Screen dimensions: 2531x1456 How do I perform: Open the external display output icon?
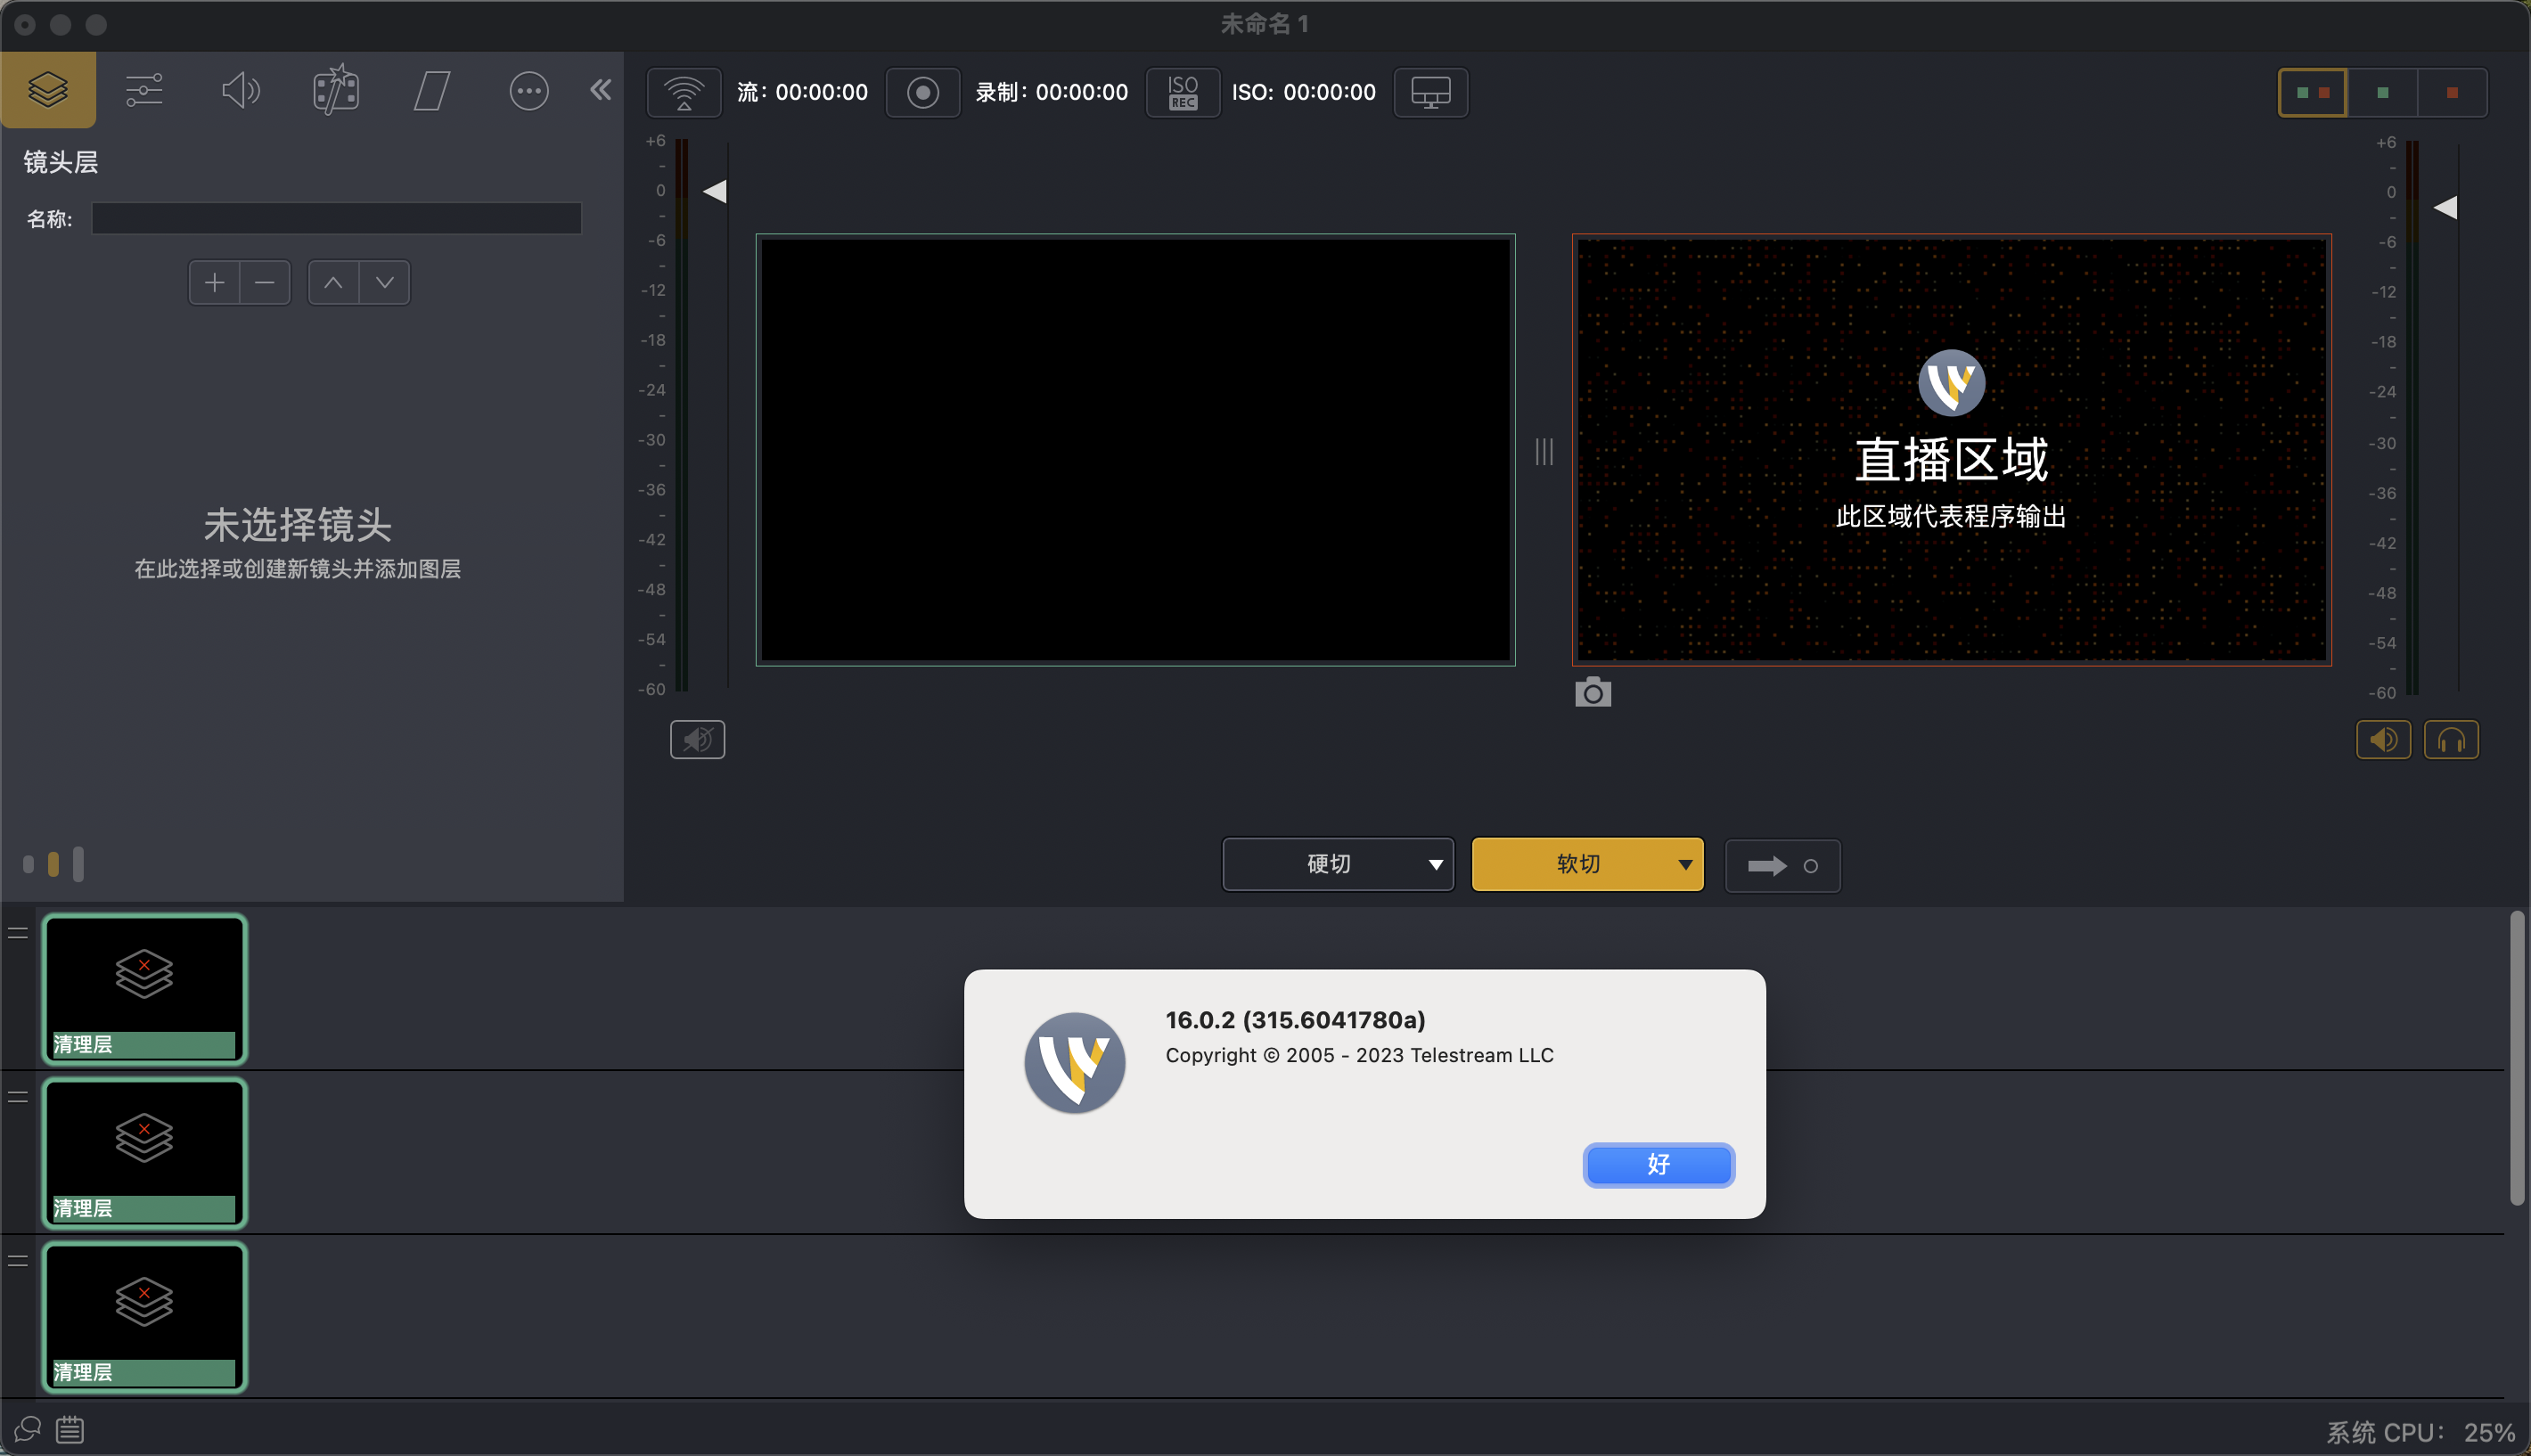tap(1430, 92)
